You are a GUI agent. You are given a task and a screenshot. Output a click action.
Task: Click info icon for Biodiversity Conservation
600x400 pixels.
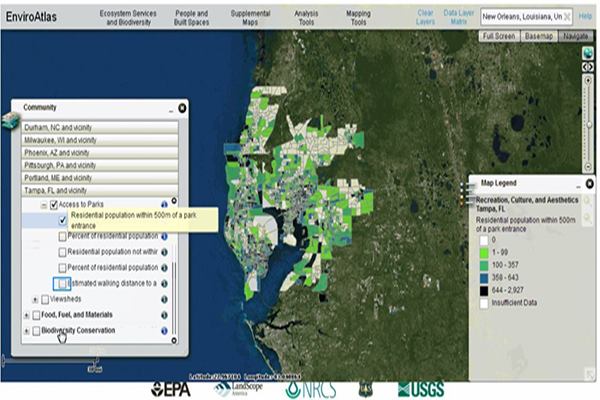pyautogui.click(x=163, y=329)
